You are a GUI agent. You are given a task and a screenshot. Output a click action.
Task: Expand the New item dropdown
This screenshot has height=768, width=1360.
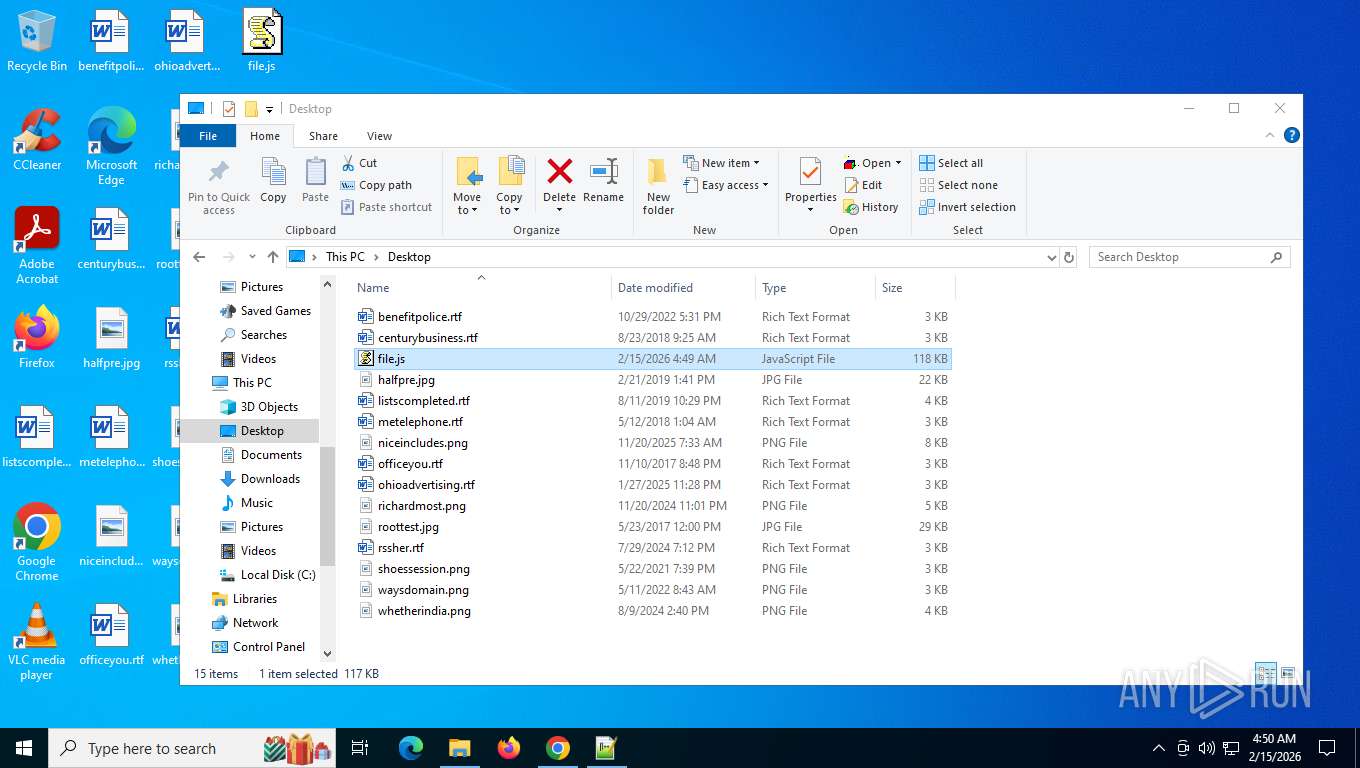(722, 163)
